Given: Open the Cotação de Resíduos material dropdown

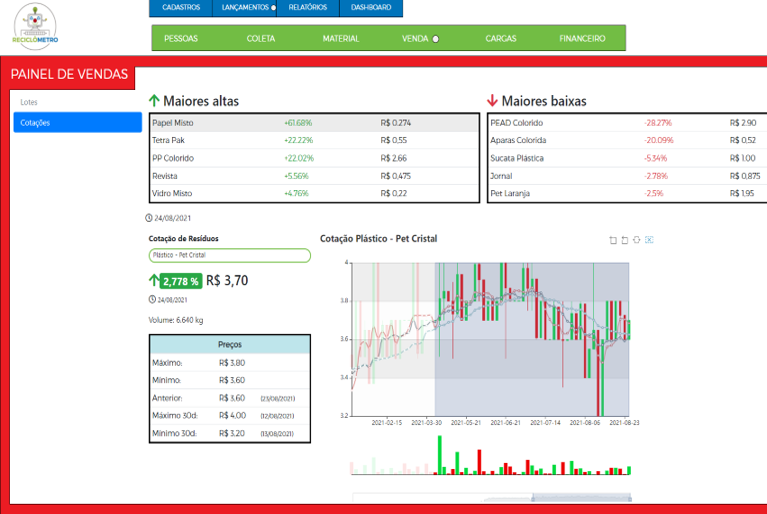Looking at the screenshot, I should 229,255.
